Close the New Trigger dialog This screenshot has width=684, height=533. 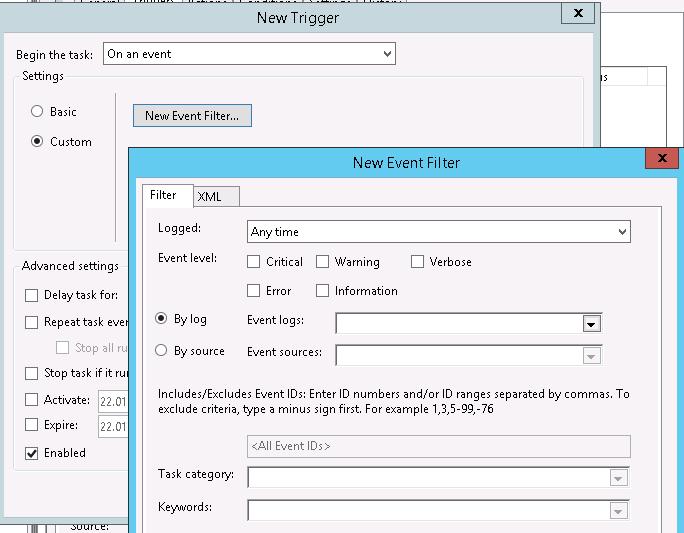(x=578, y=13)
